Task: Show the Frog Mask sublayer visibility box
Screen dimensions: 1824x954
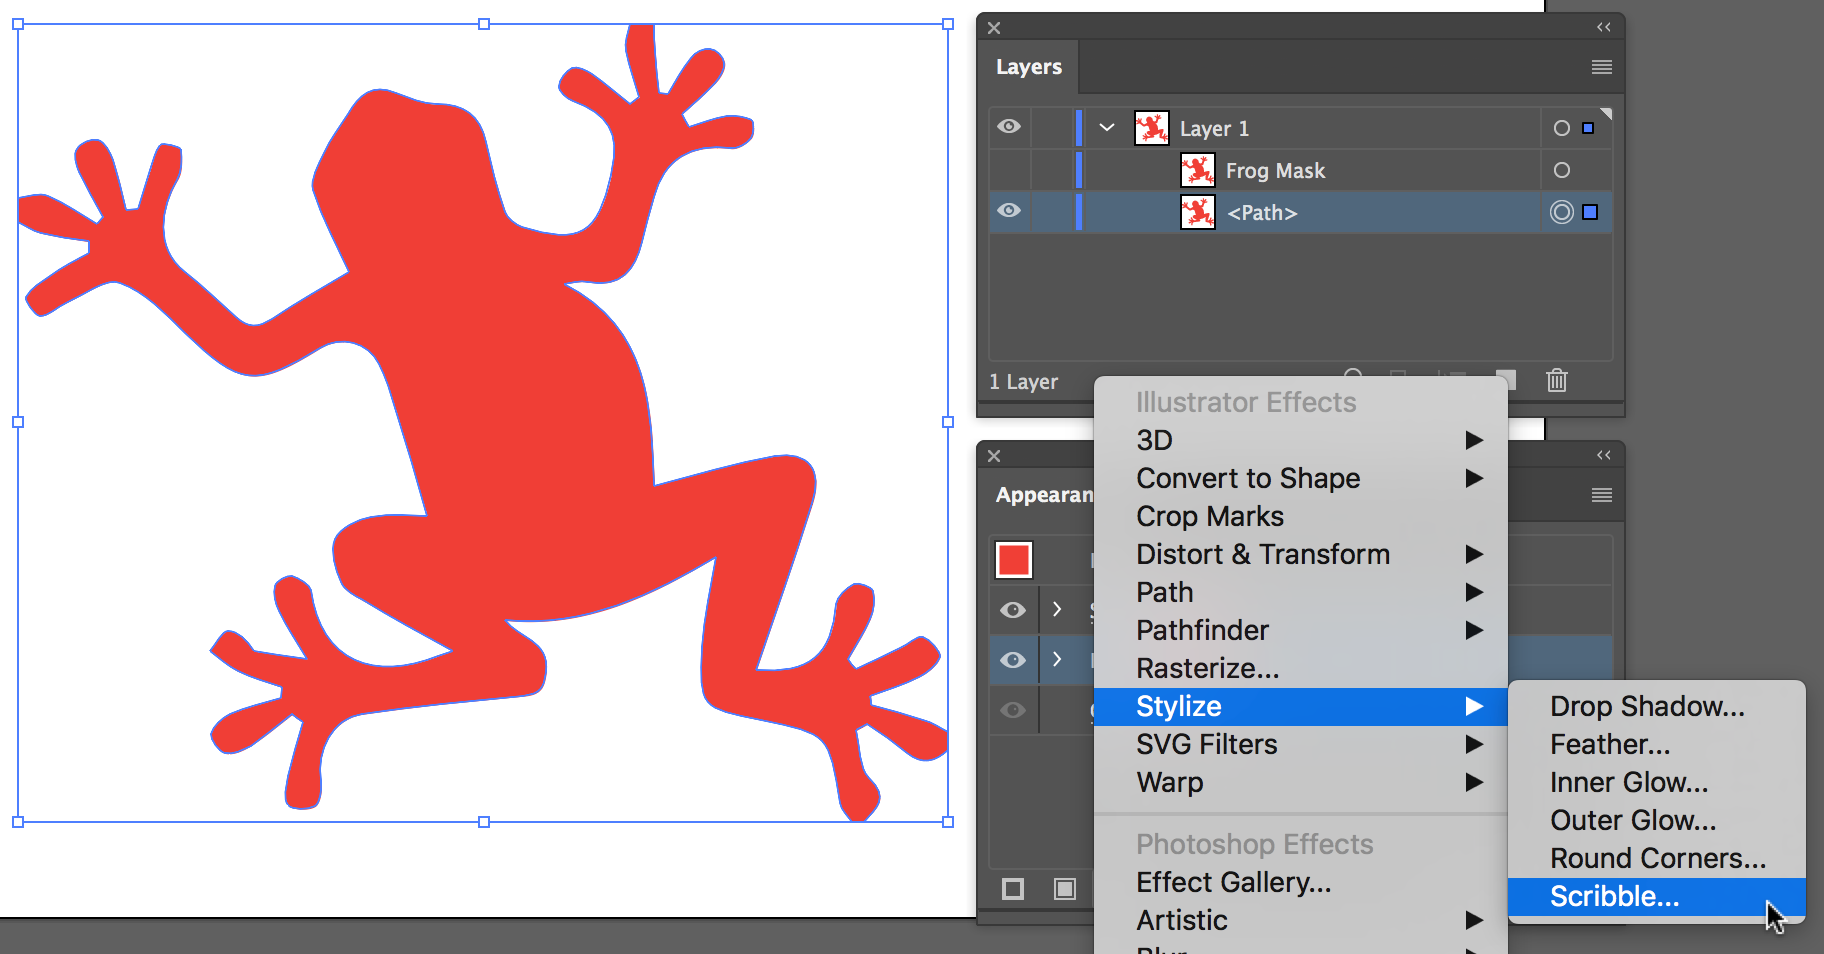Action: coord(1009,171)
